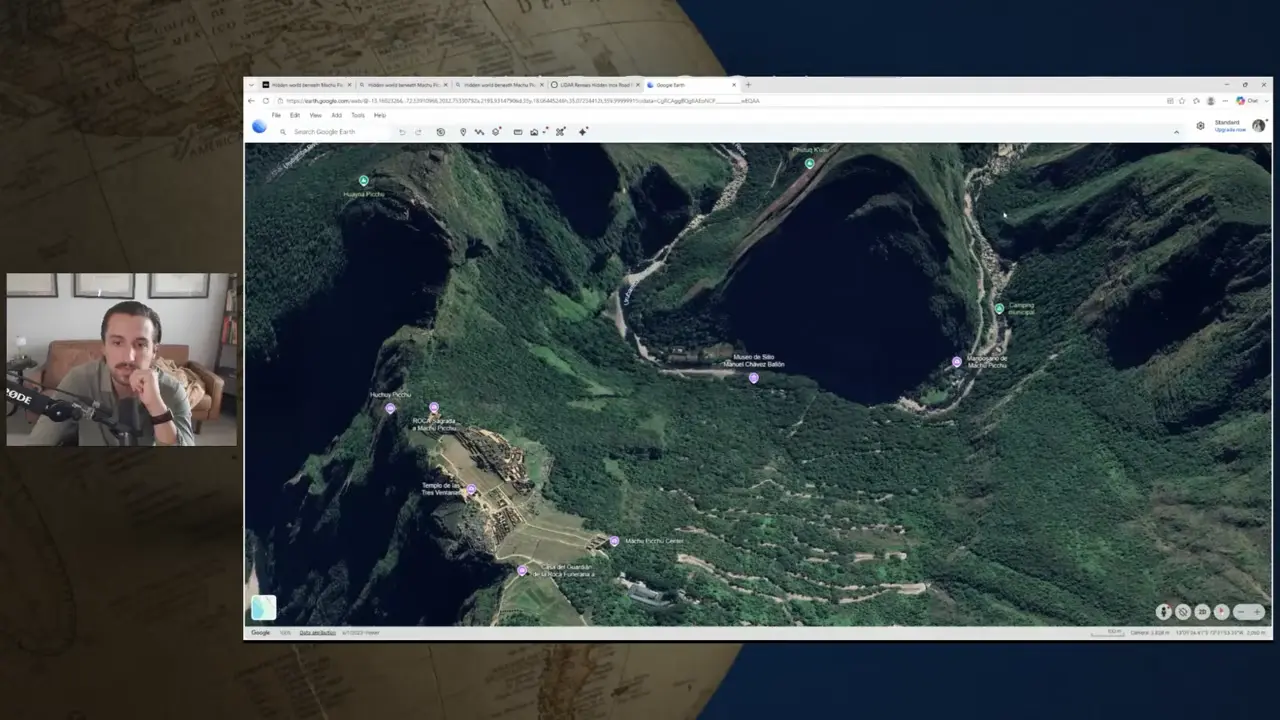The height and width of the screenshot is (720, 1280).
Task: Zoom out with the minus button
Action: pyautogui.click(x=1241, y=612)
